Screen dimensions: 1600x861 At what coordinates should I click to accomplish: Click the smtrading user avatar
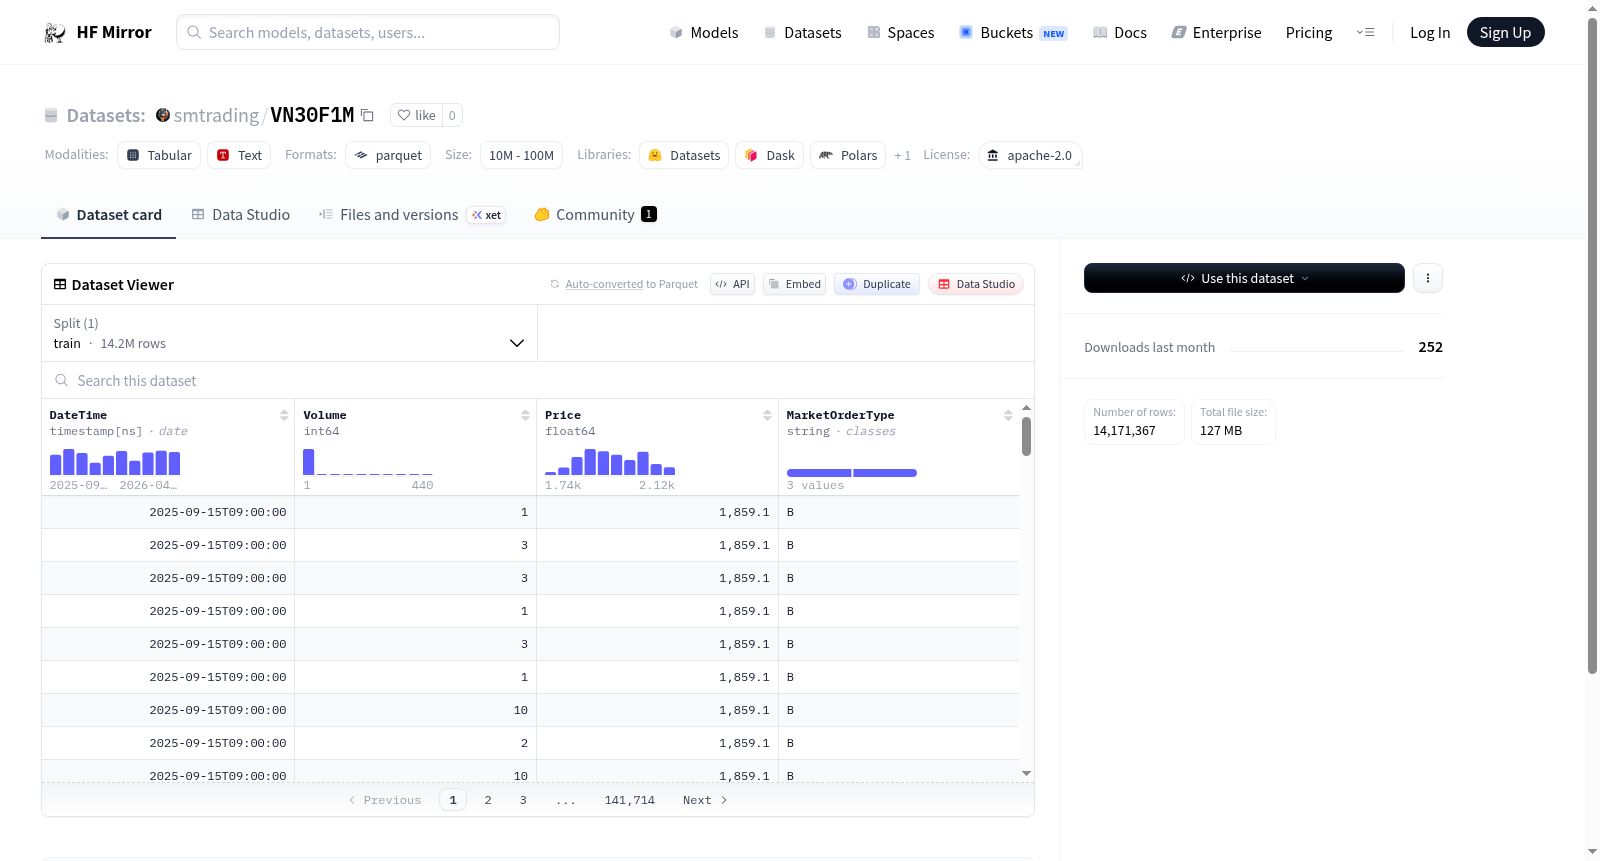pos(163,115)
